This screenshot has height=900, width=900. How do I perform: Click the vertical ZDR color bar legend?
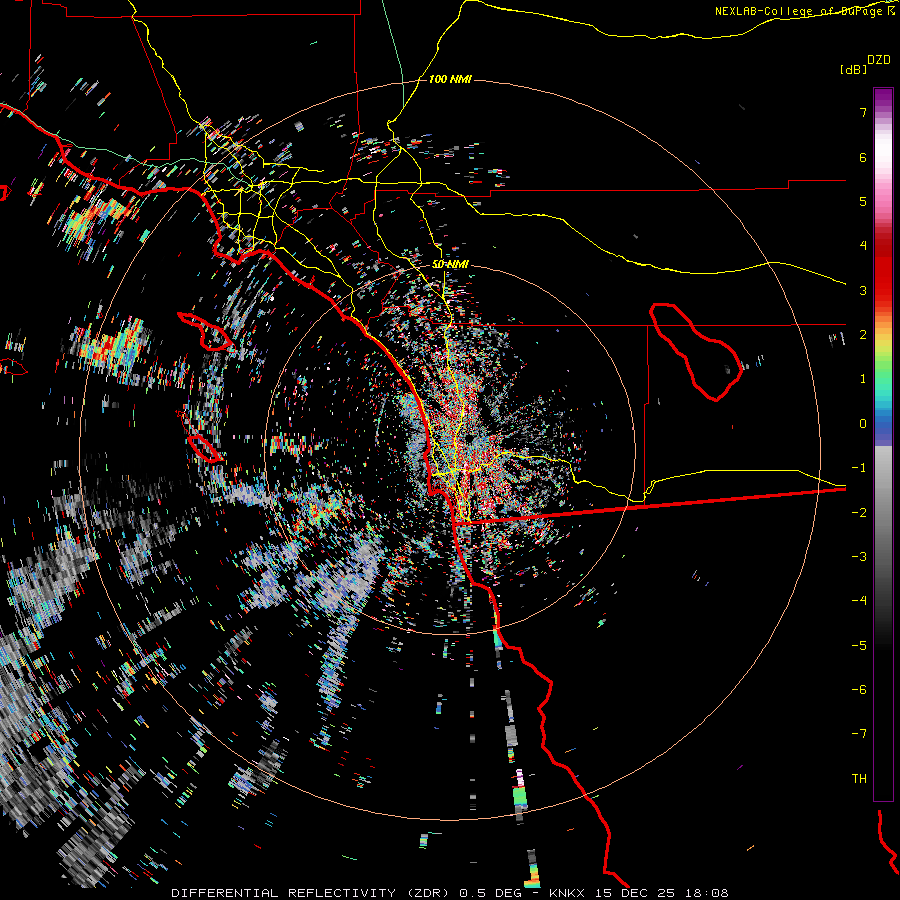(883, 444)
